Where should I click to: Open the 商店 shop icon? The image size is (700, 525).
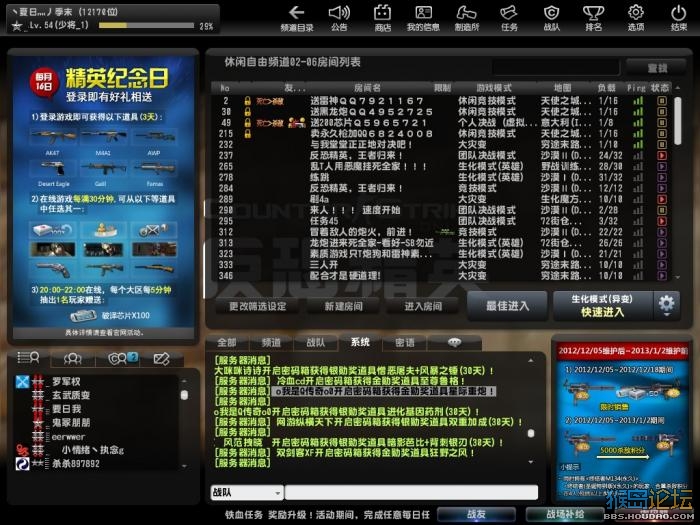383,18
